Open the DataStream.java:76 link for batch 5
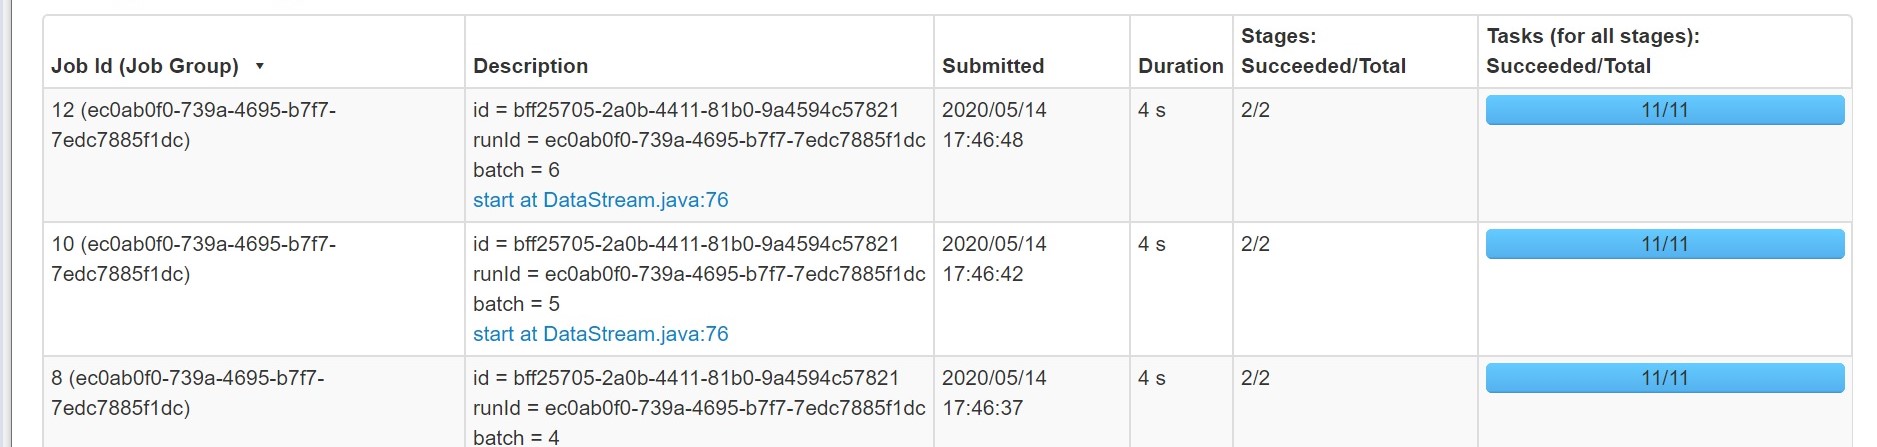Viewport: 1877px width, 447px height. [x=600, y=334]
